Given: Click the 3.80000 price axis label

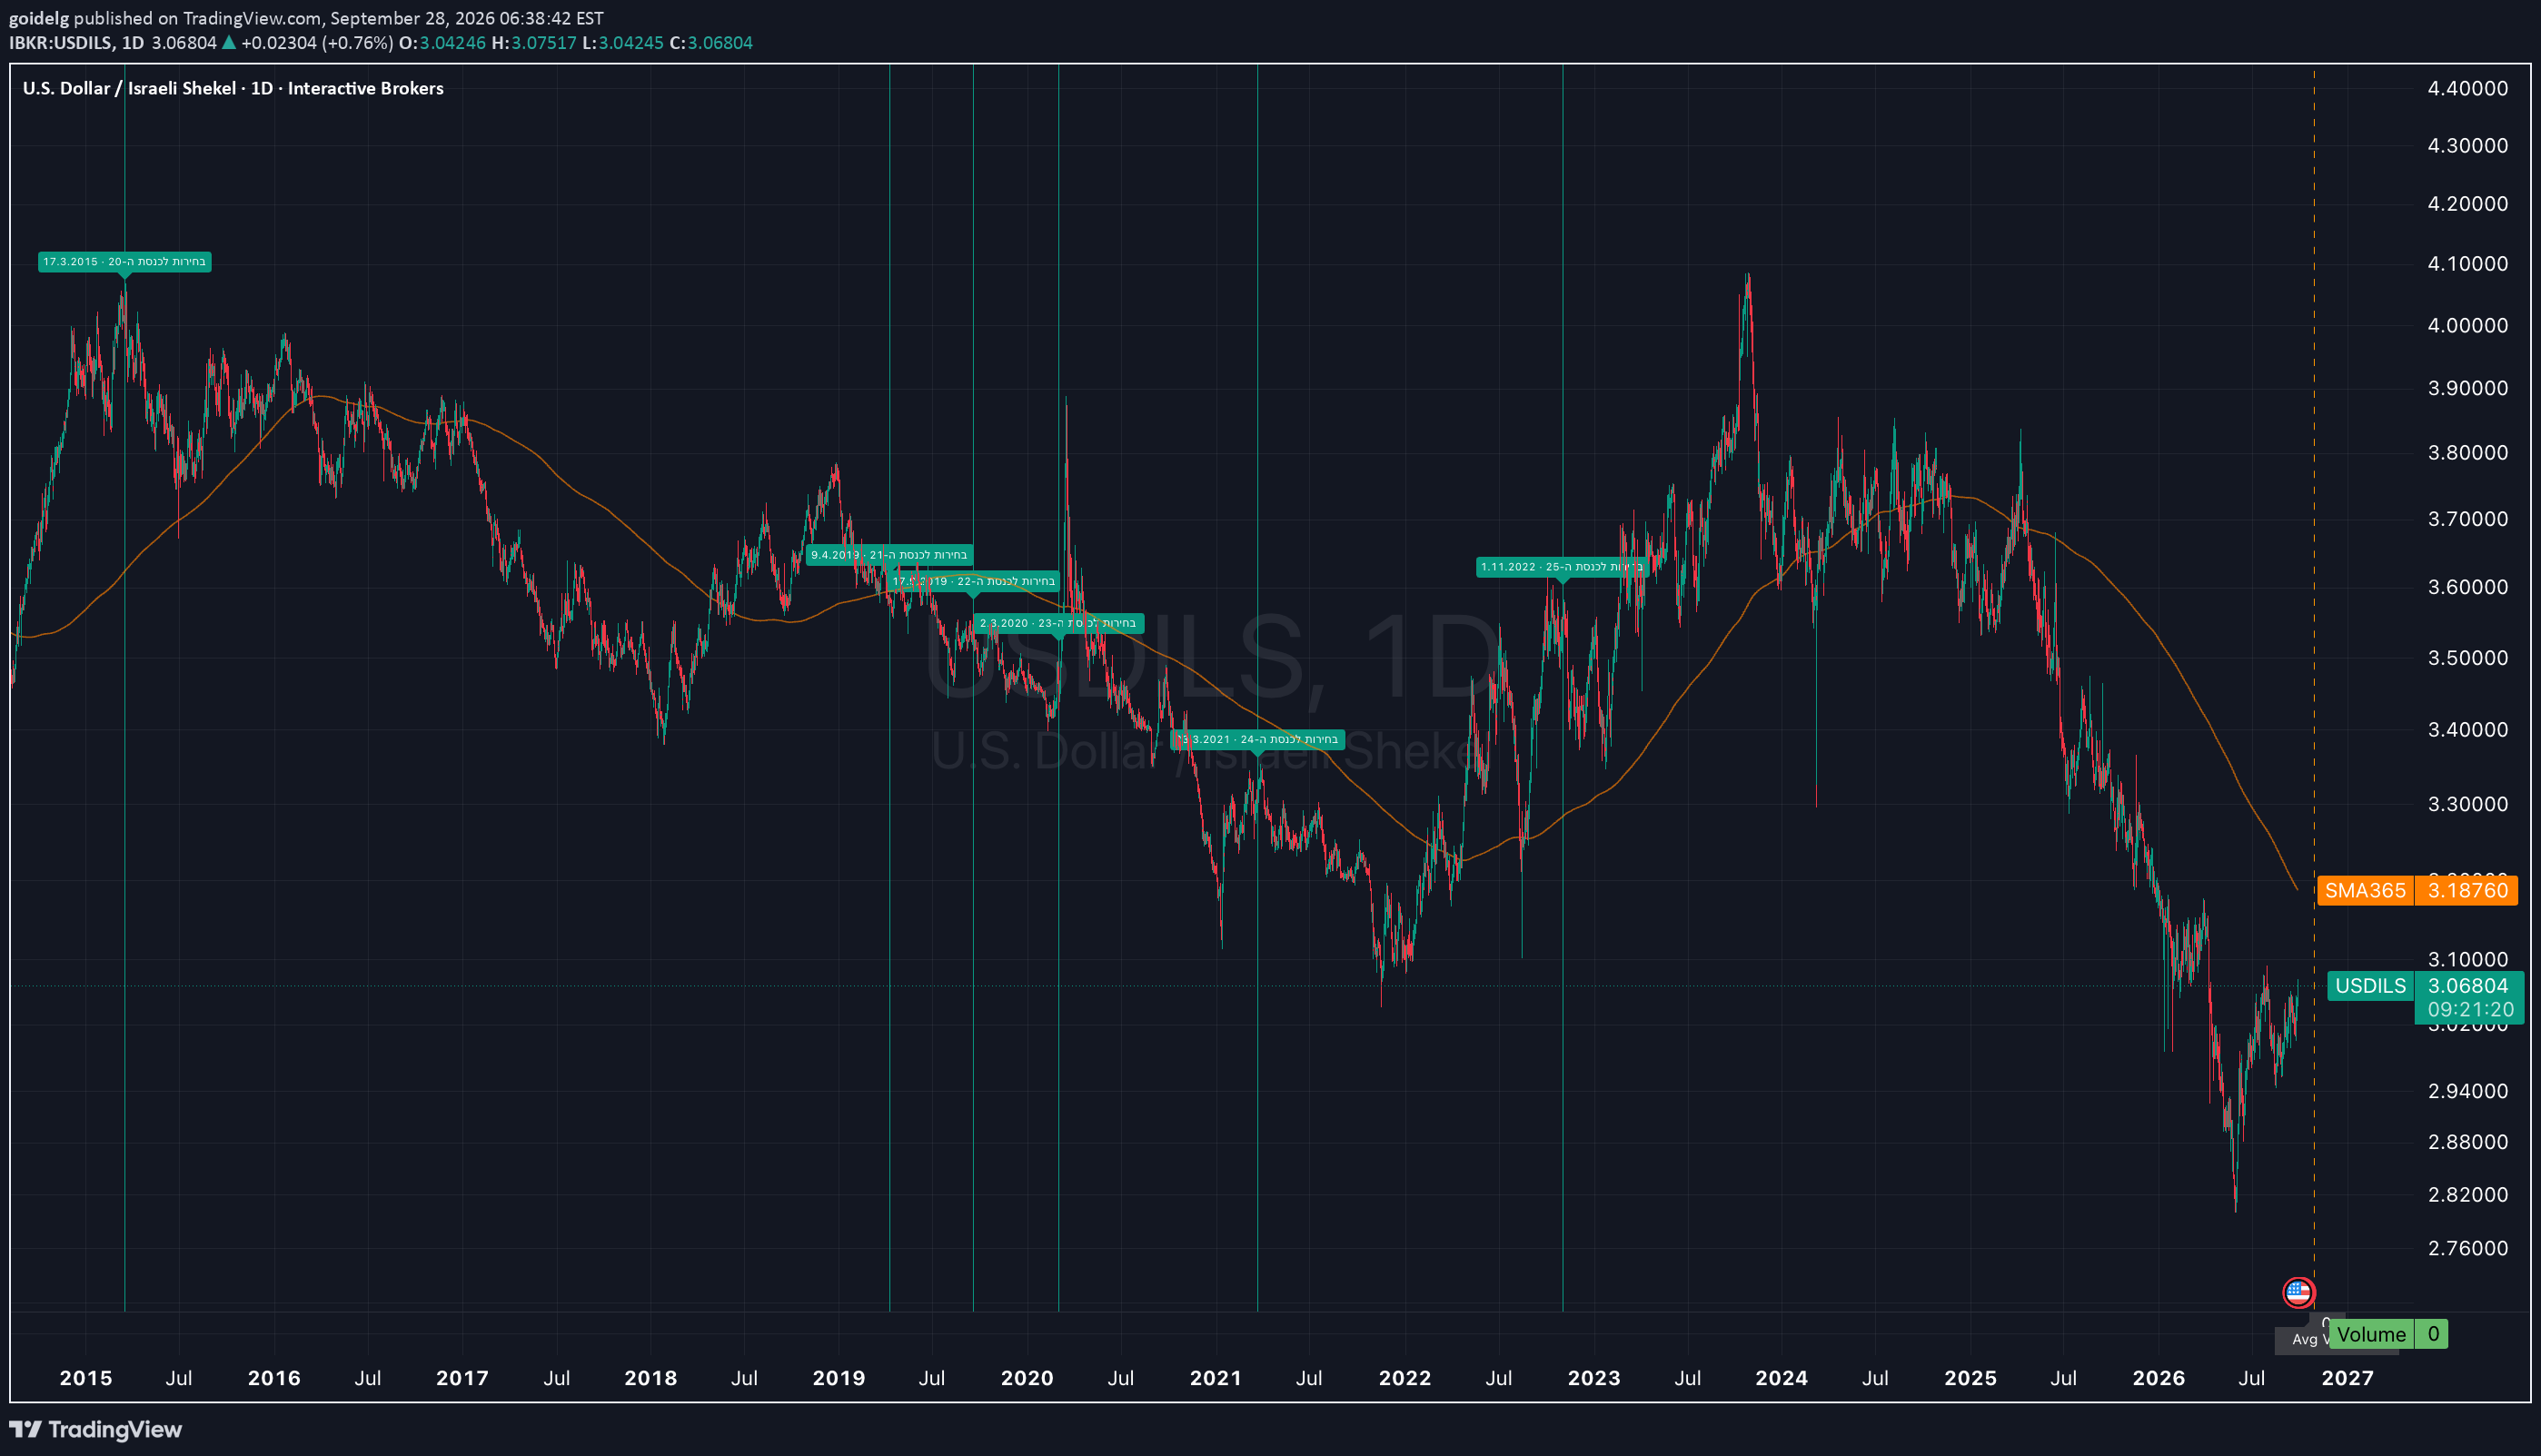Looking at the screenshot, I should click(x=2468, y=452).
